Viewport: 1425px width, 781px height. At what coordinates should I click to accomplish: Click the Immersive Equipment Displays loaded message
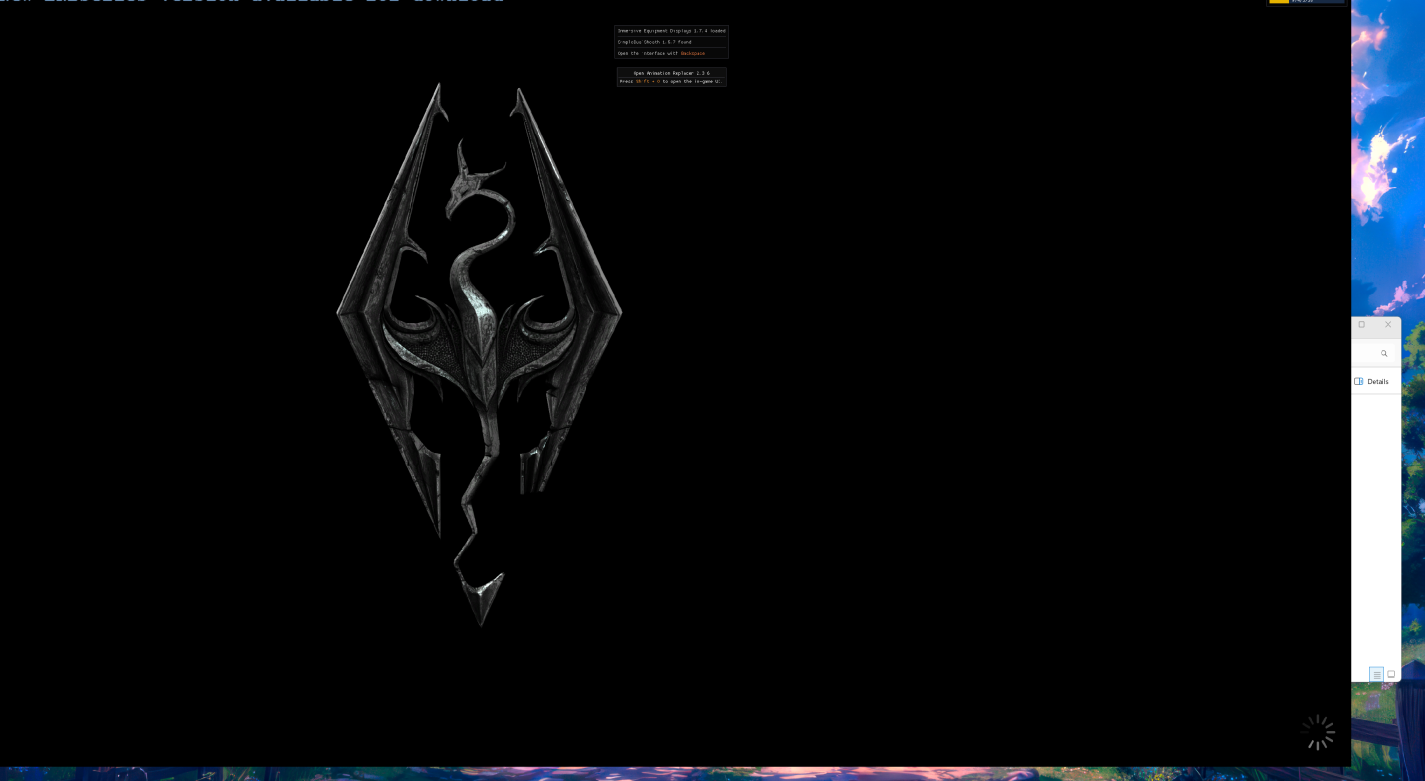(x=671, y=31)
